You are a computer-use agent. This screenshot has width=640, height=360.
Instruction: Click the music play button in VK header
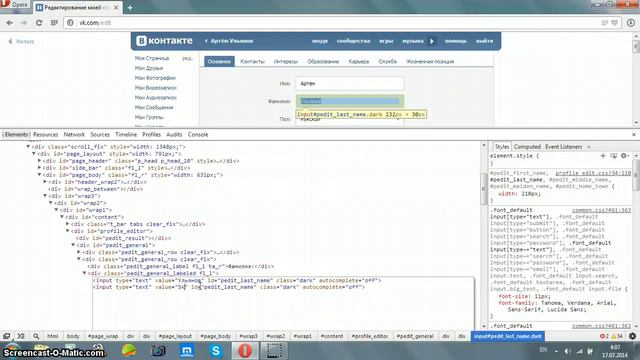click(432, 41)
